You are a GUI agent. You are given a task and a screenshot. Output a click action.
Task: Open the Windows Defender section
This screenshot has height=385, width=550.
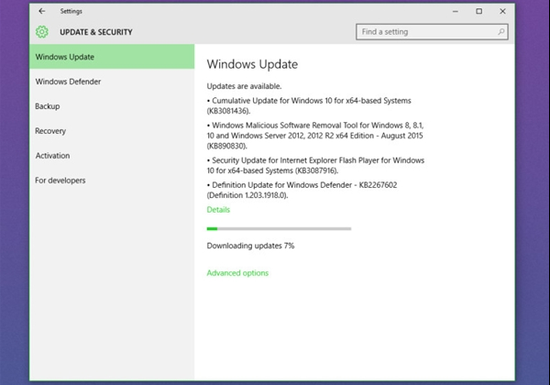coord(112,82)
